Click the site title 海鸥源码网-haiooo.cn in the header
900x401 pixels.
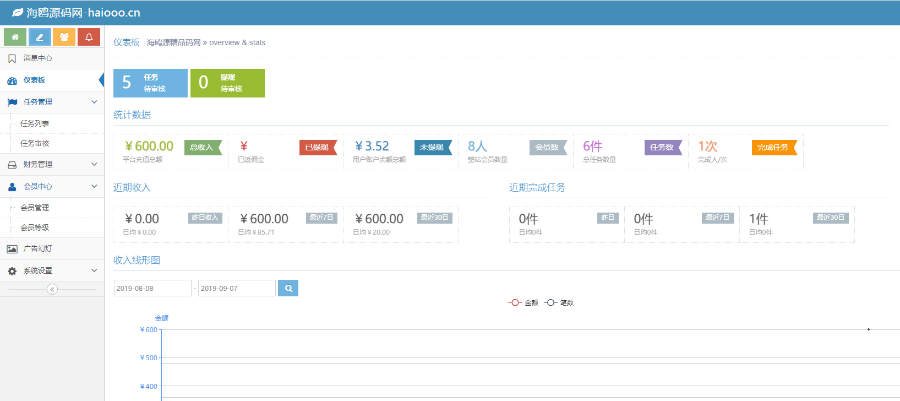point(84,13)
